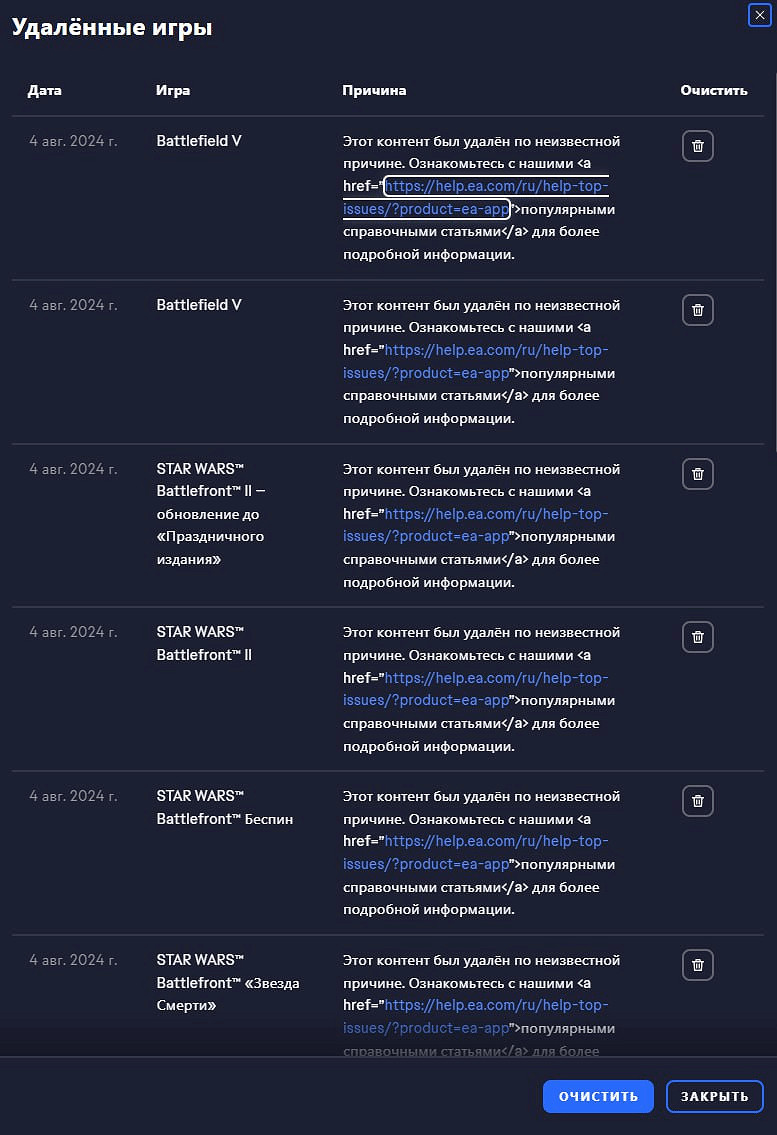Click the dialog's vertical scrollbar
The height and width of the screenshot is (1135, 777).
[x=773, y=250]
